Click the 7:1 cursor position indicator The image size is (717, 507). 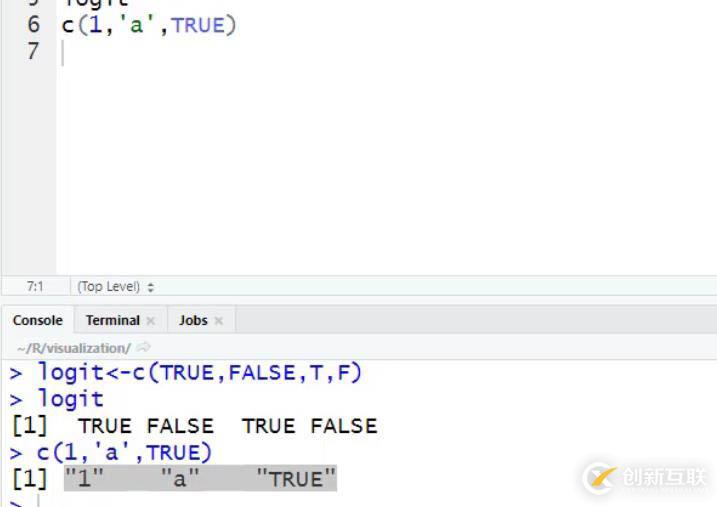35,287
